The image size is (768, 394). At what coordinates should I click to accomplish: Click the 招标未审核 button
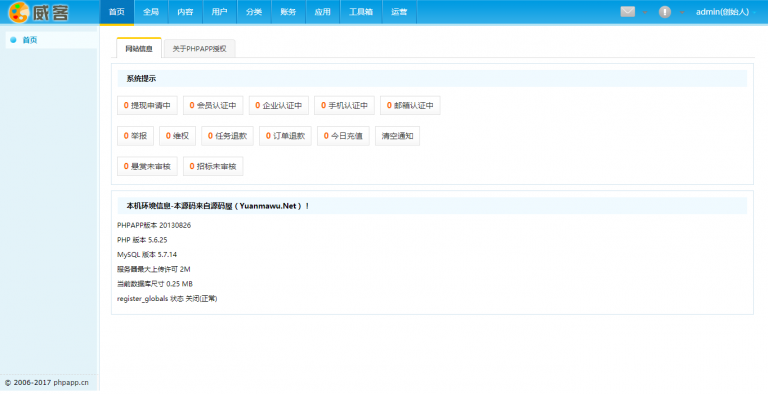pyautogui.click(x=213, y=166)
